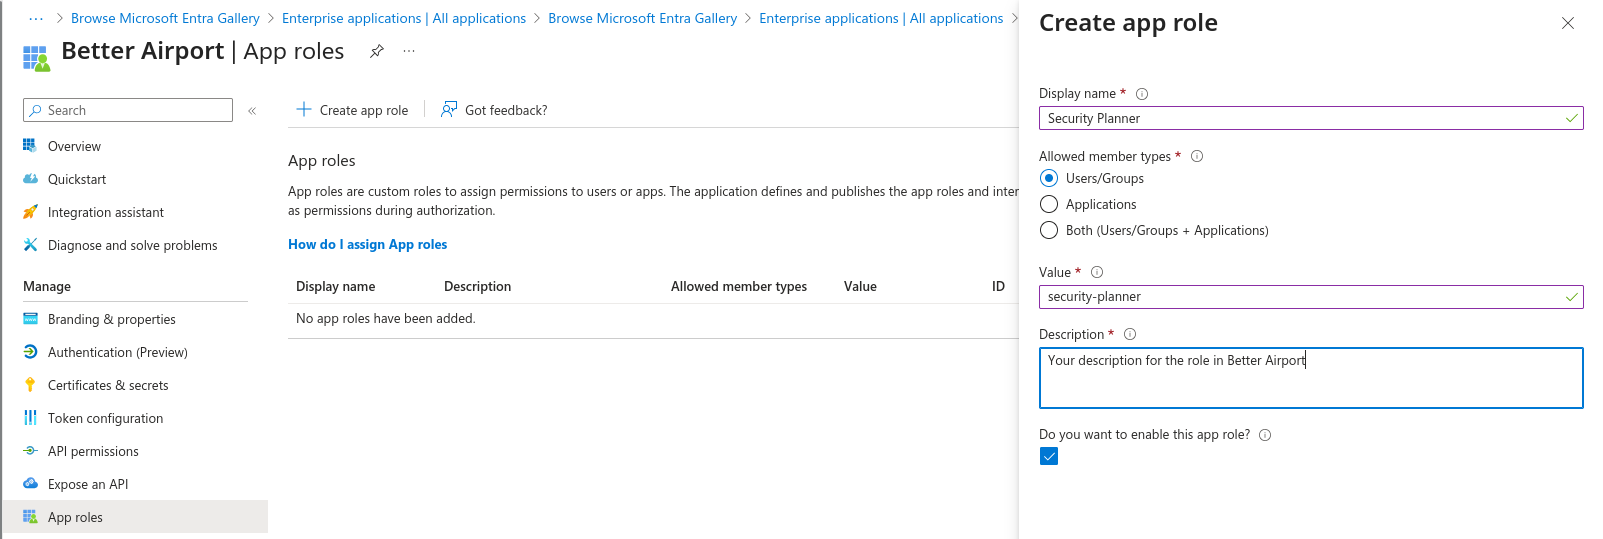Click the Display name field with Security Planner

pyautogui.click(x=1311, y=118)
